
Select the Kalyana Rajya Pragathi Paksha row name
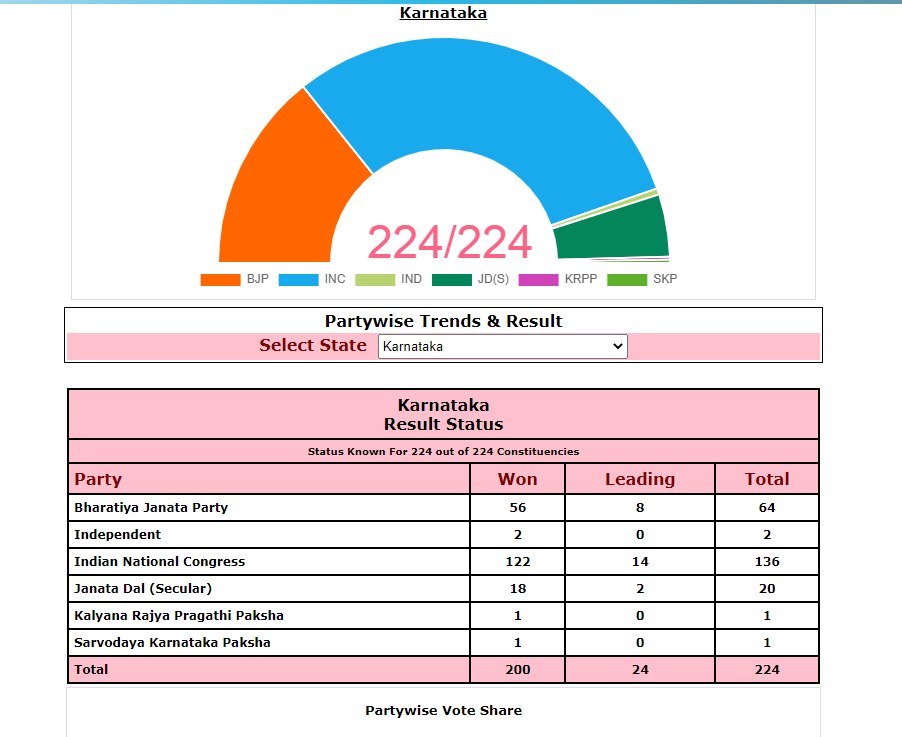tap(179, 616)
